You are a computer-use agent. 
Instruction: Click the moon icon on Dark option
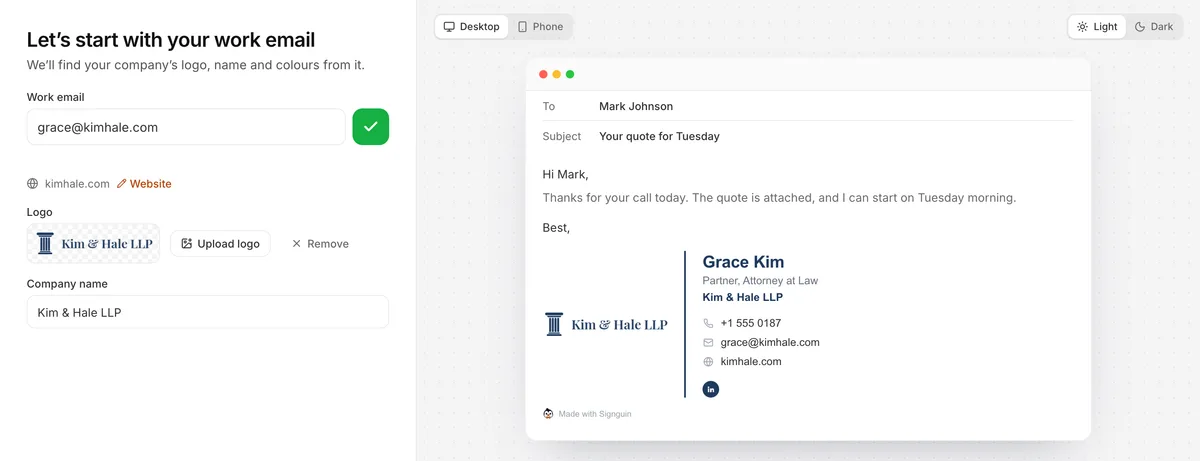1139,27
